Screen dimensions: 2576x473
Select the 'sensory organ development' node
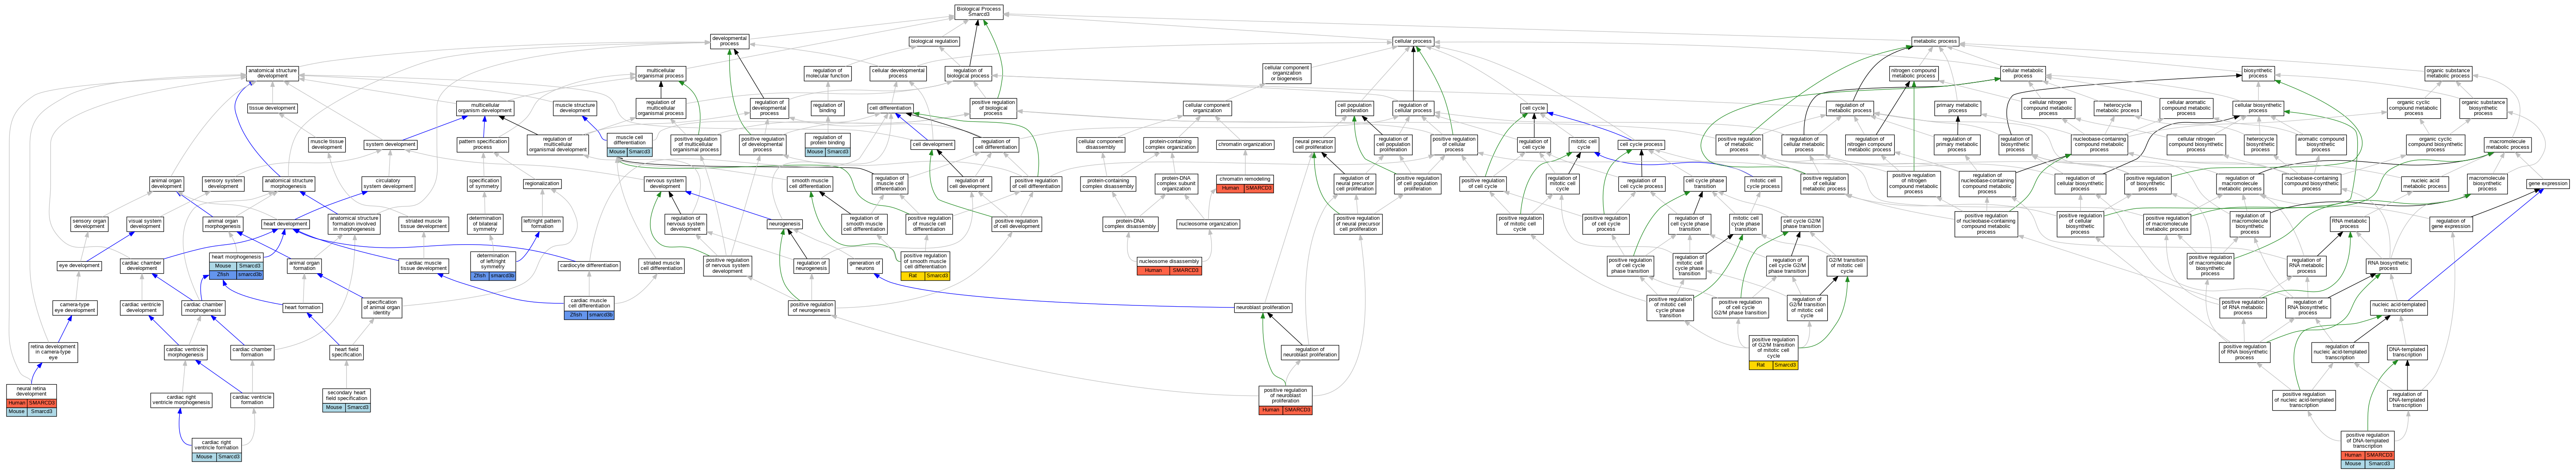(89, 224)
